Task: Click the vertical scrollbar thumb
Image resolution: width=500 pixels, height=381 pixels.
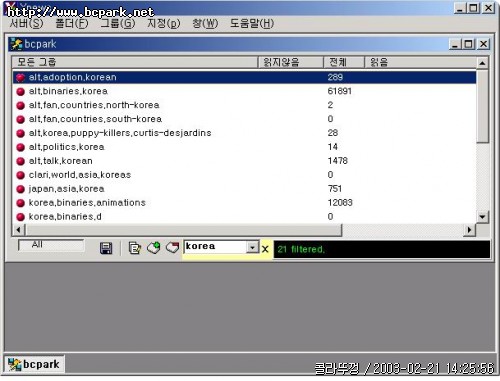Action: coord(482,106)
